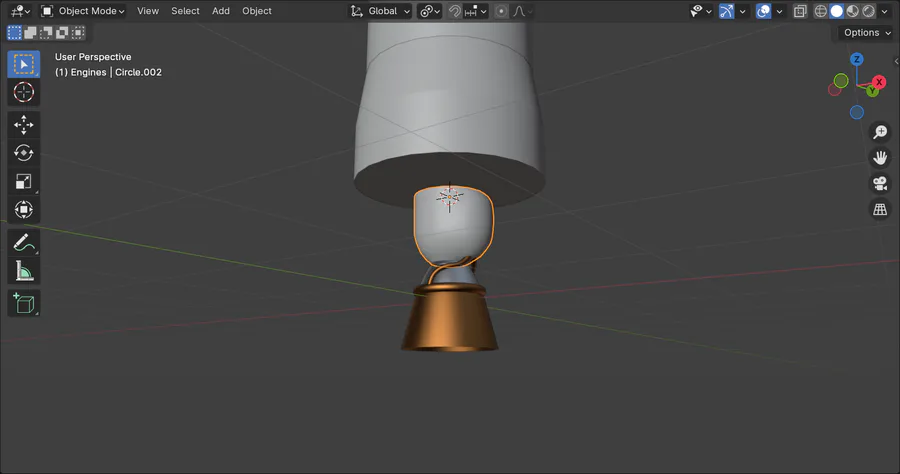The image size is (900, 474).
Task: Expand the sidebar arrow at right edge
Action: click(x=897, y=61)
